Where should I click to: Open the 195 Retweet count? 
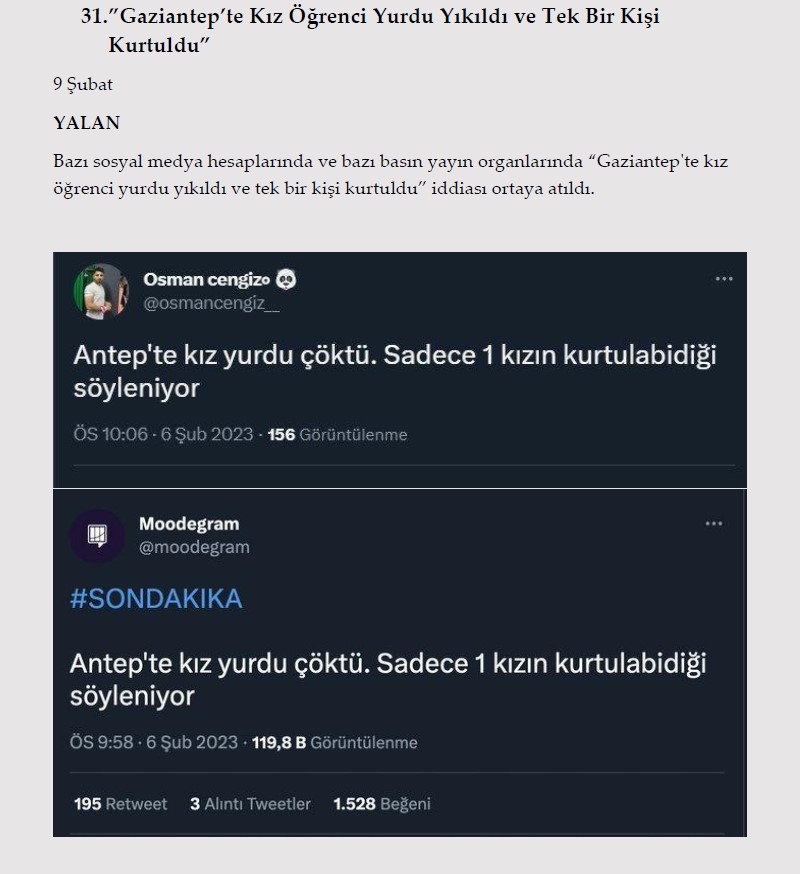point(120,803)
